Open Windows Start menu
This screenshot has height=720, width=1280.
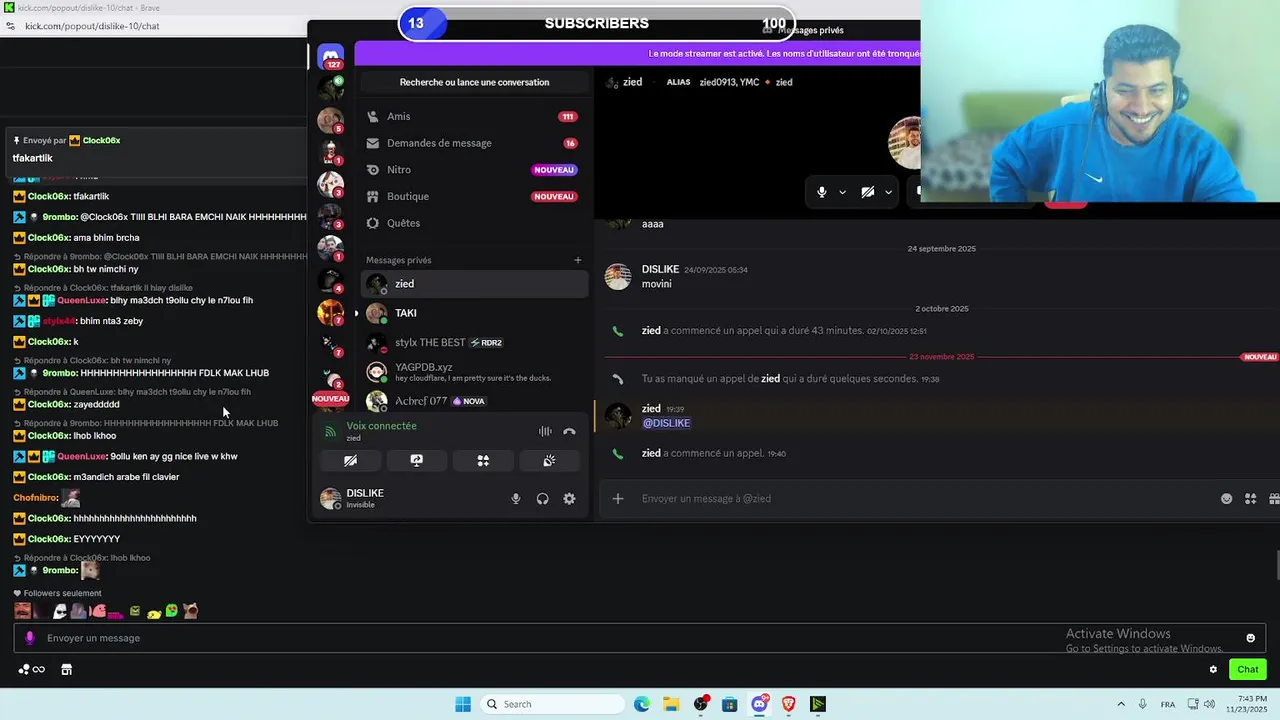463,704
